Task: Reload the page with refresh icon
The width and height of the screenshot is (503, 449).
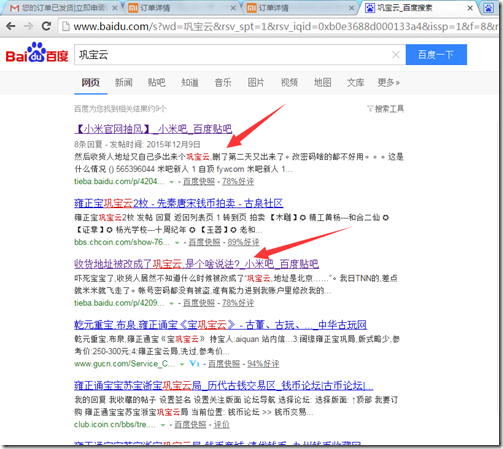Action: [x=46, y=26]
